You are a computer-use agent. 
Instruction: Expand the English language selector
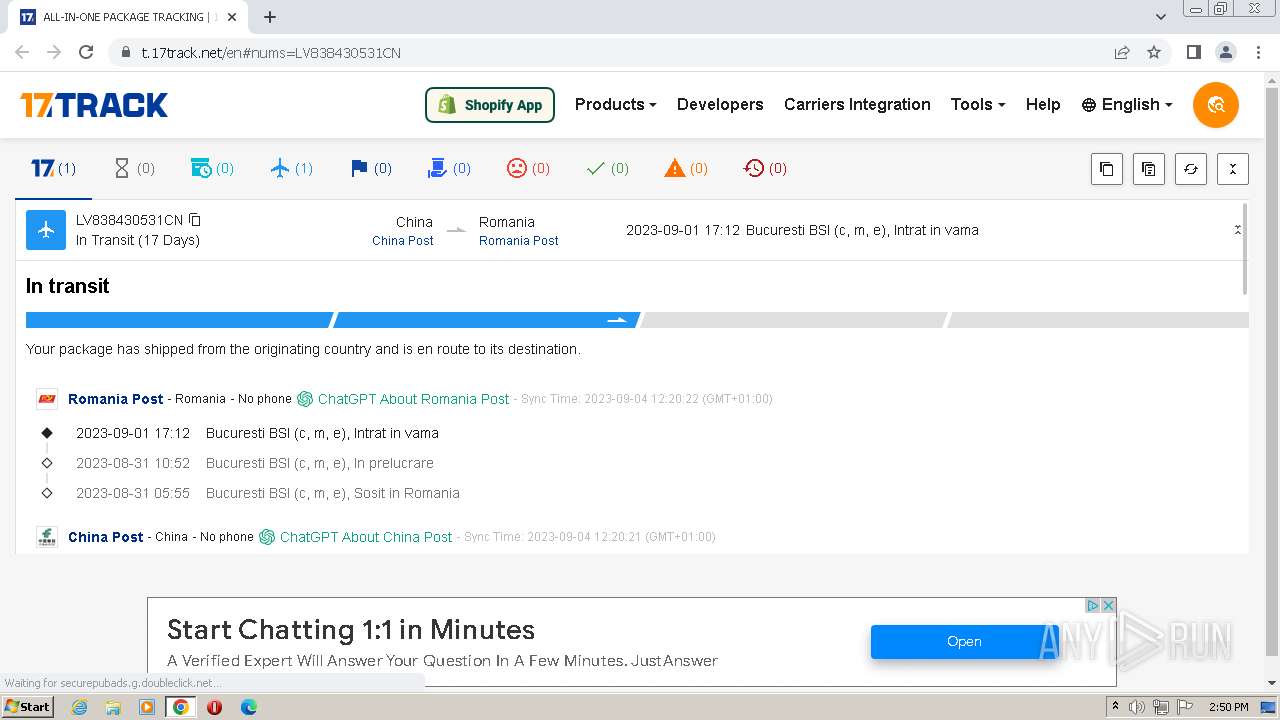[x=1126, y=104]
